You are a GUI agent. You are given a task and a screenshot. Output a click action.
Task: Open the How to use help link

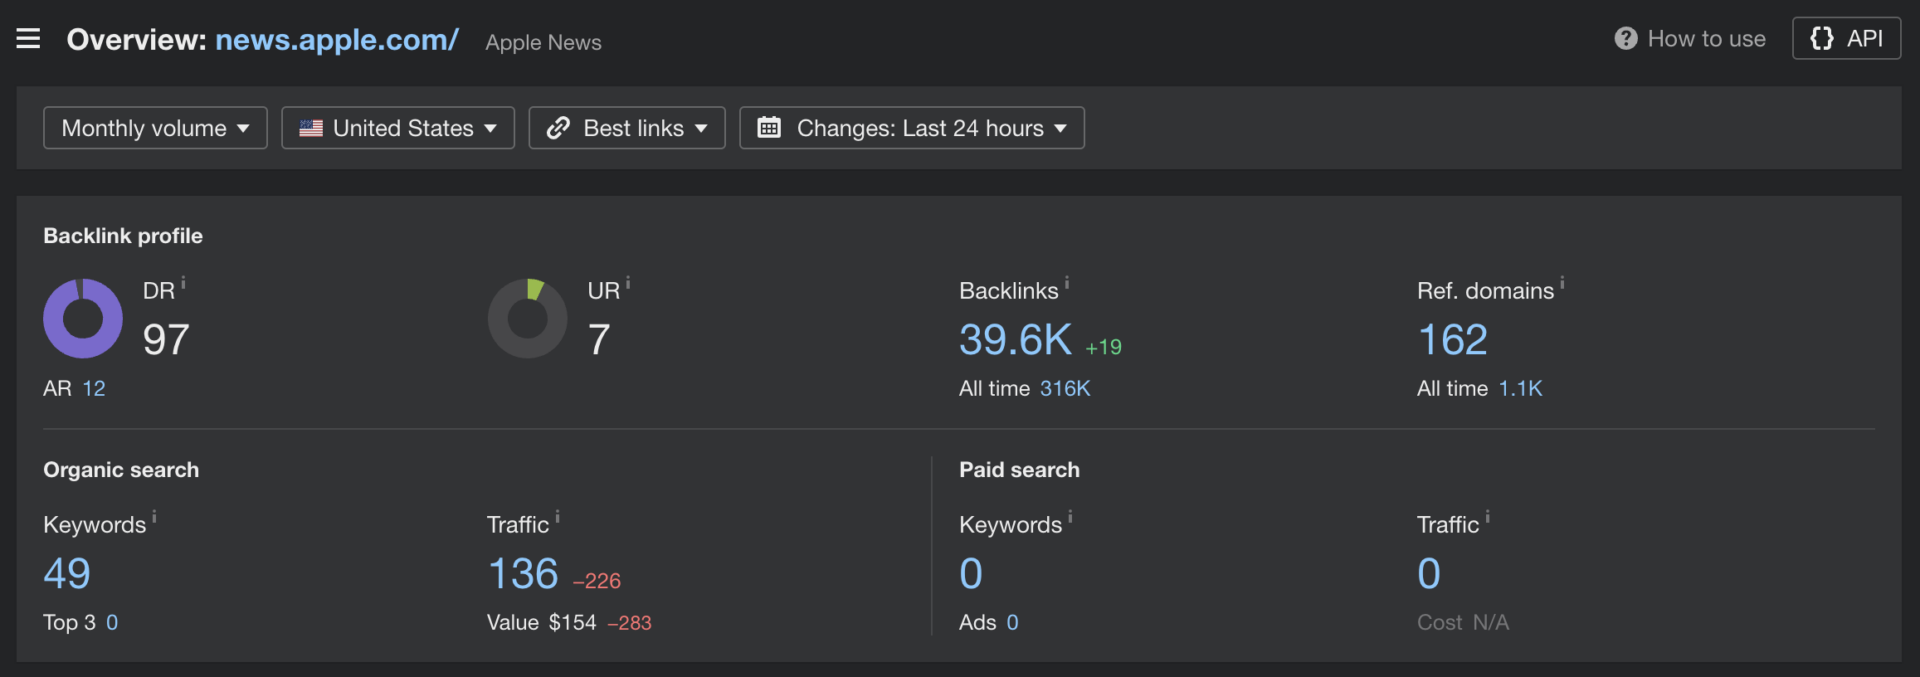[x=1690, y=39]
